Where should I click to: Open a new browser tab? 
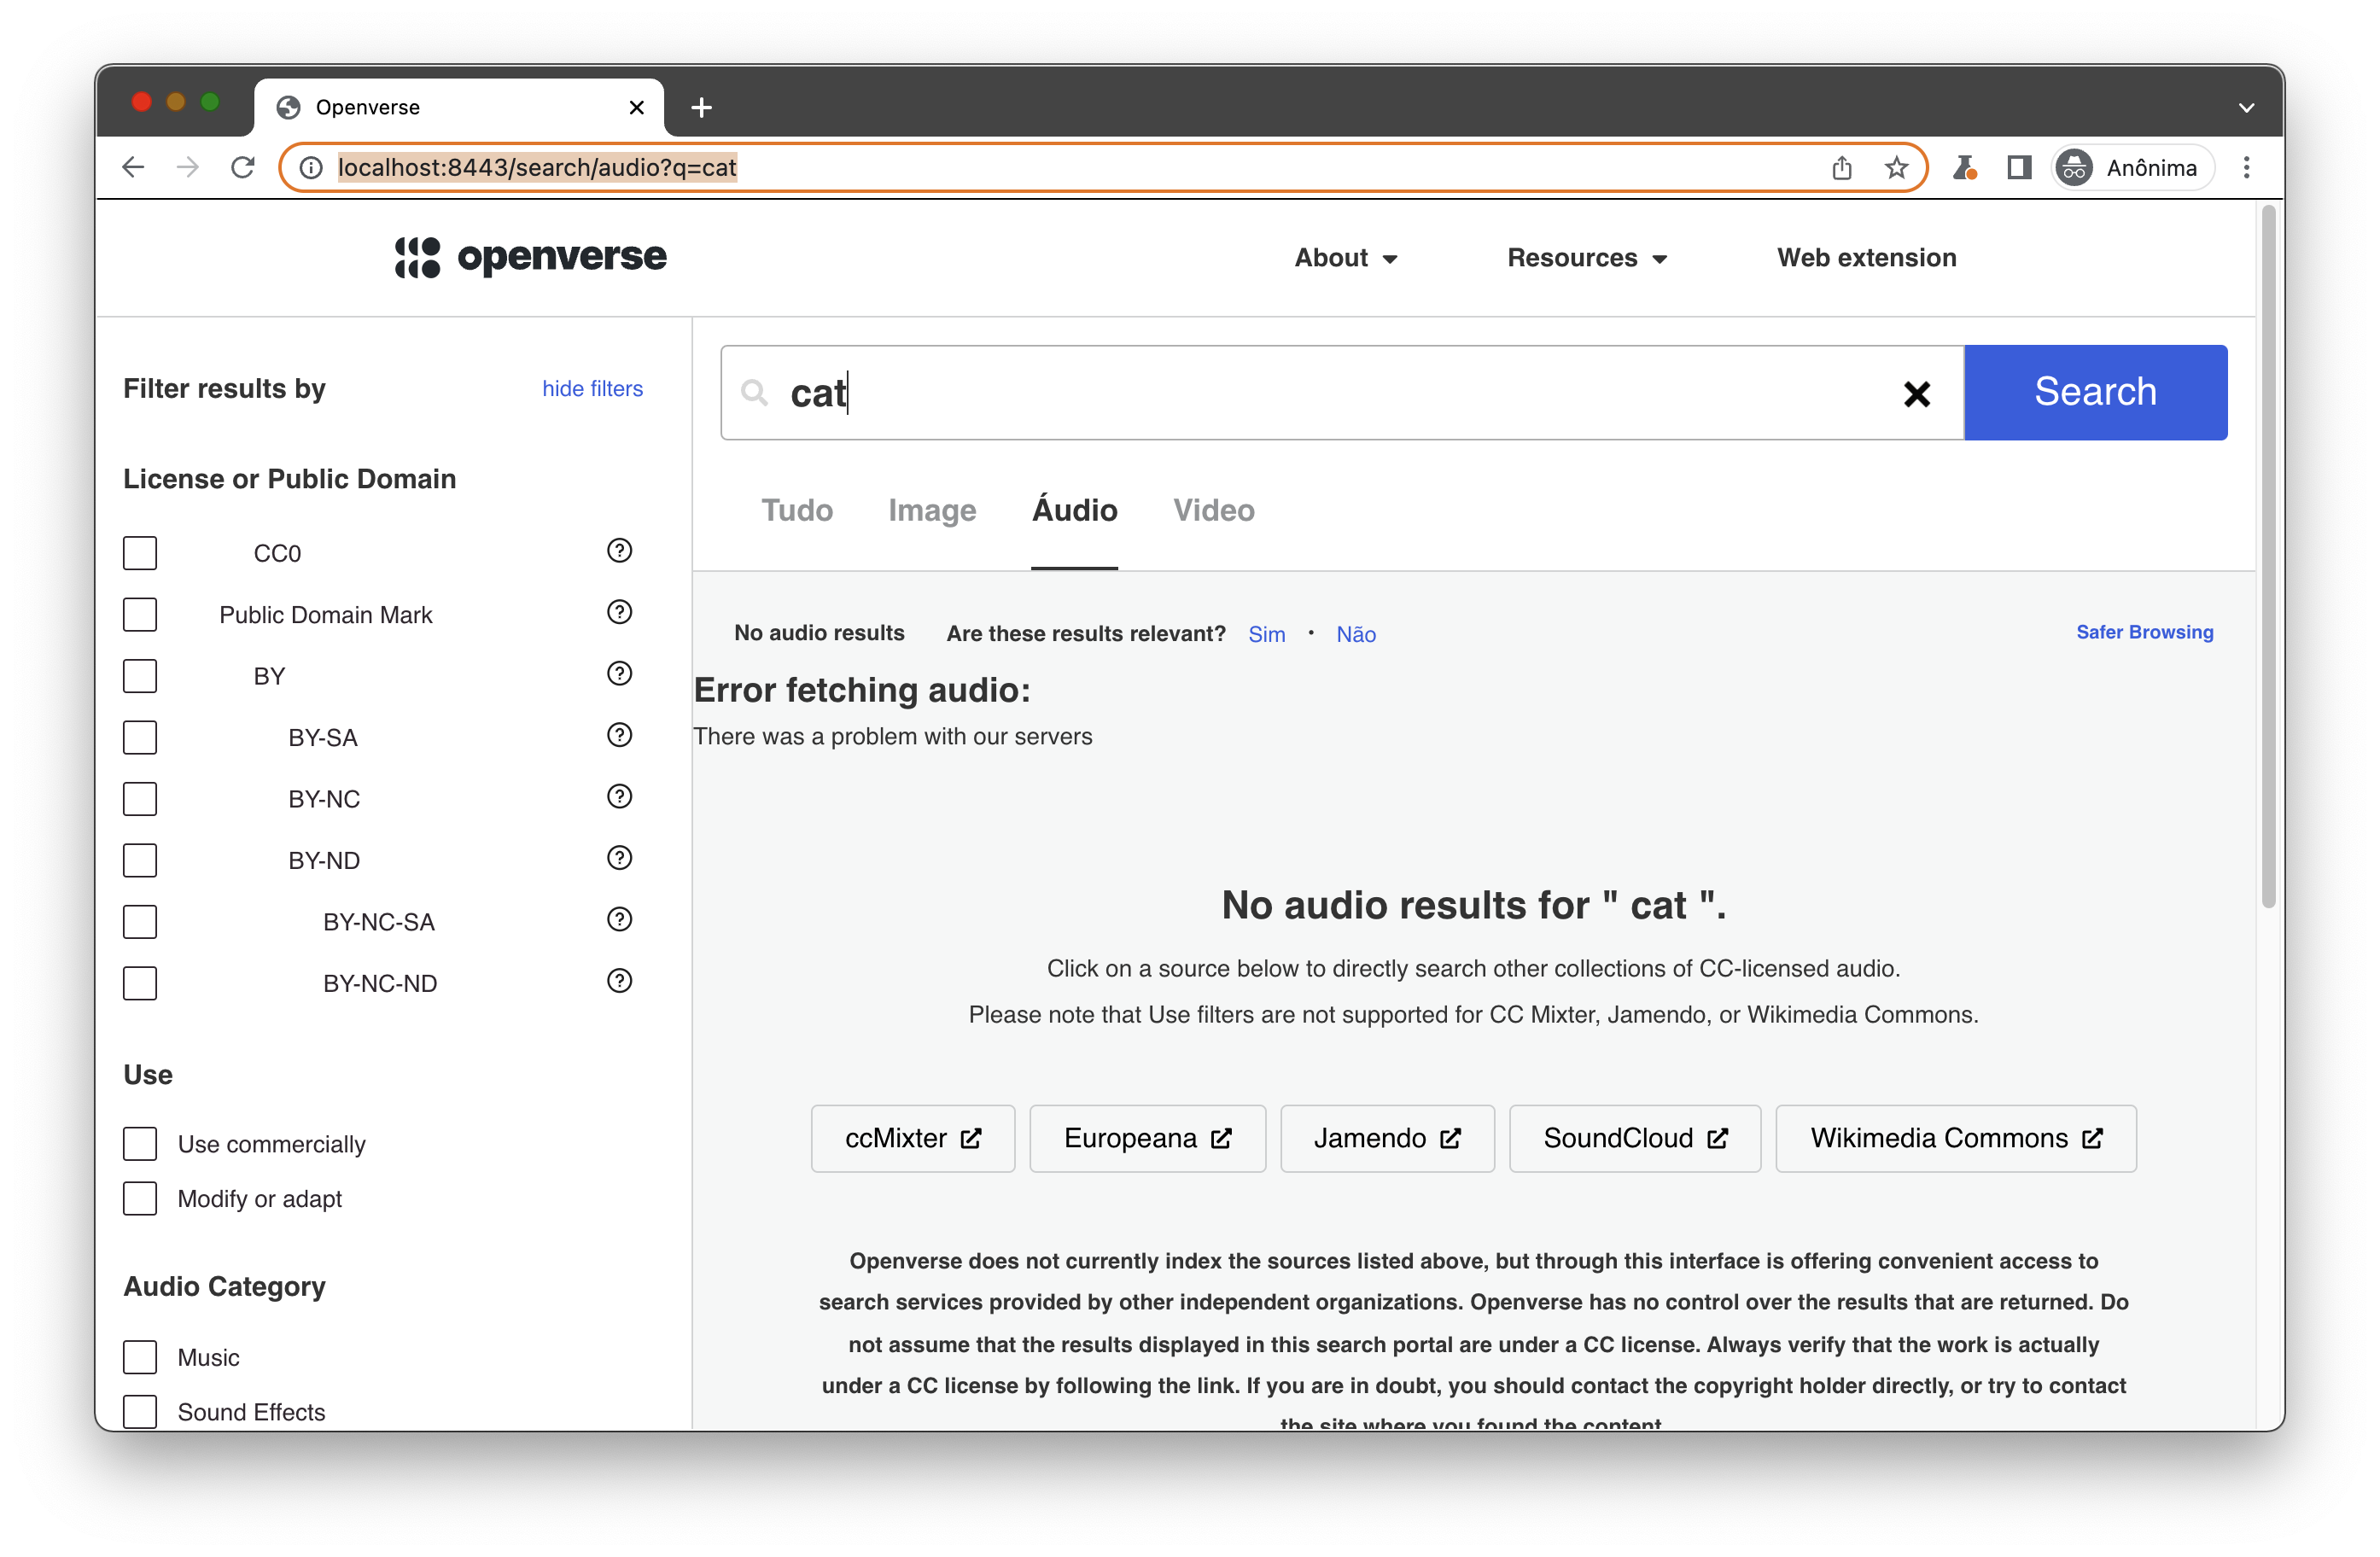pyautogui.click(x=701, y=107)
